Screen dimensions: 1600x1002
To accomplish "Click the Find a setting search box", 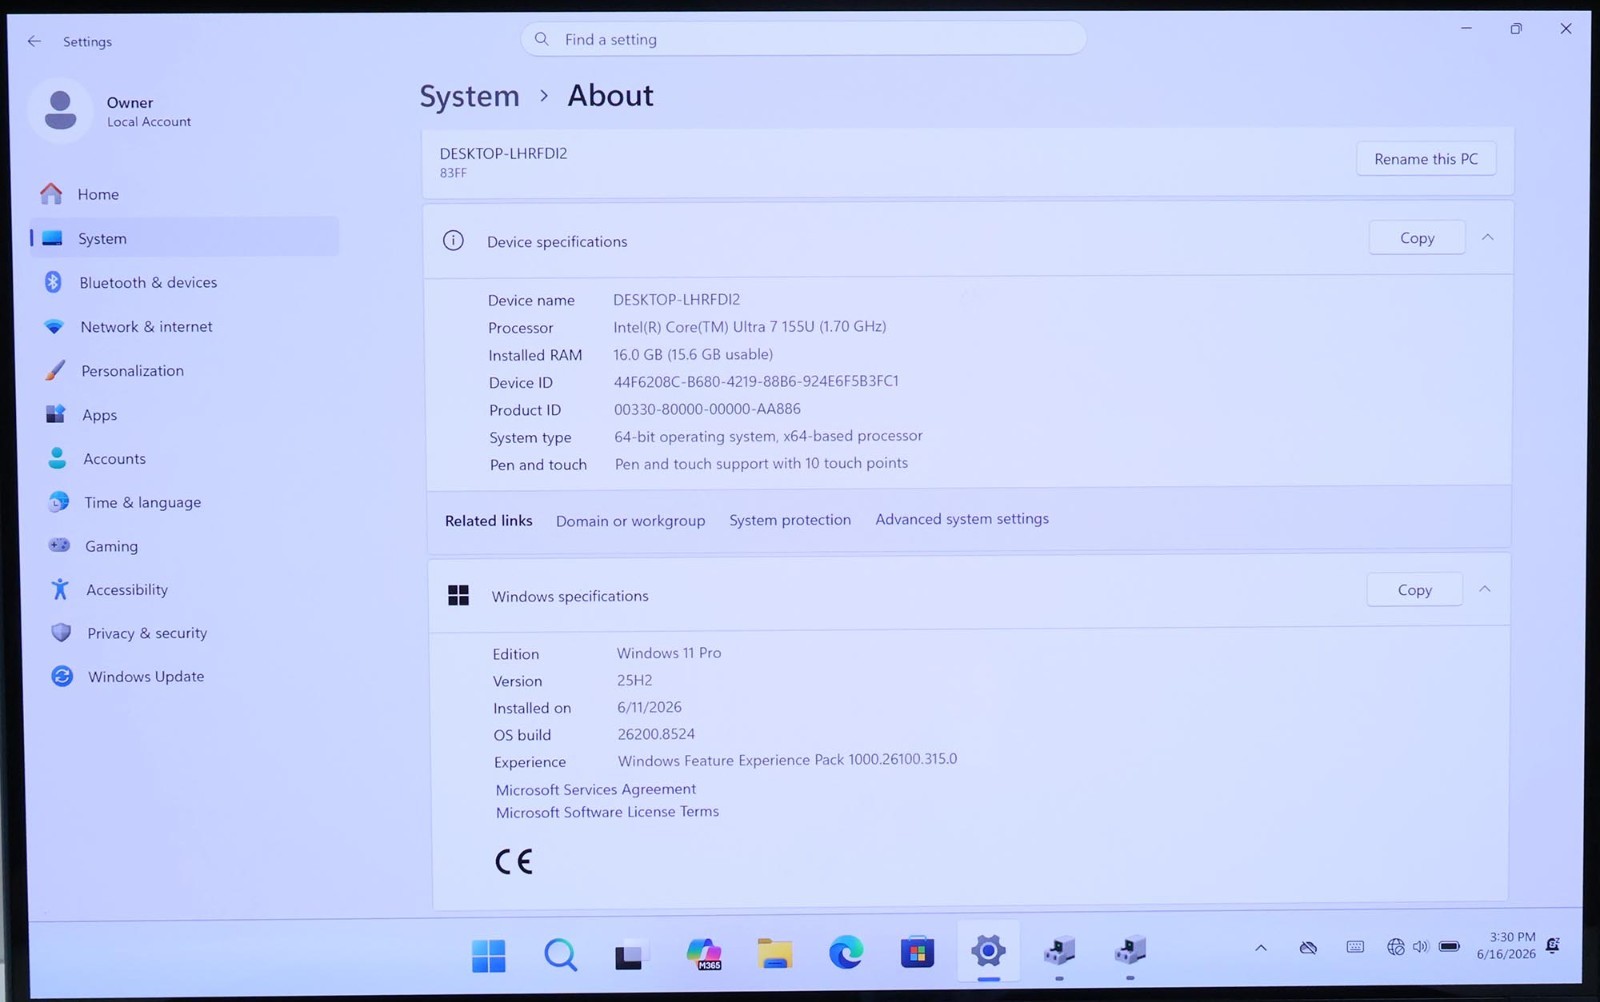I will point(803,39).
